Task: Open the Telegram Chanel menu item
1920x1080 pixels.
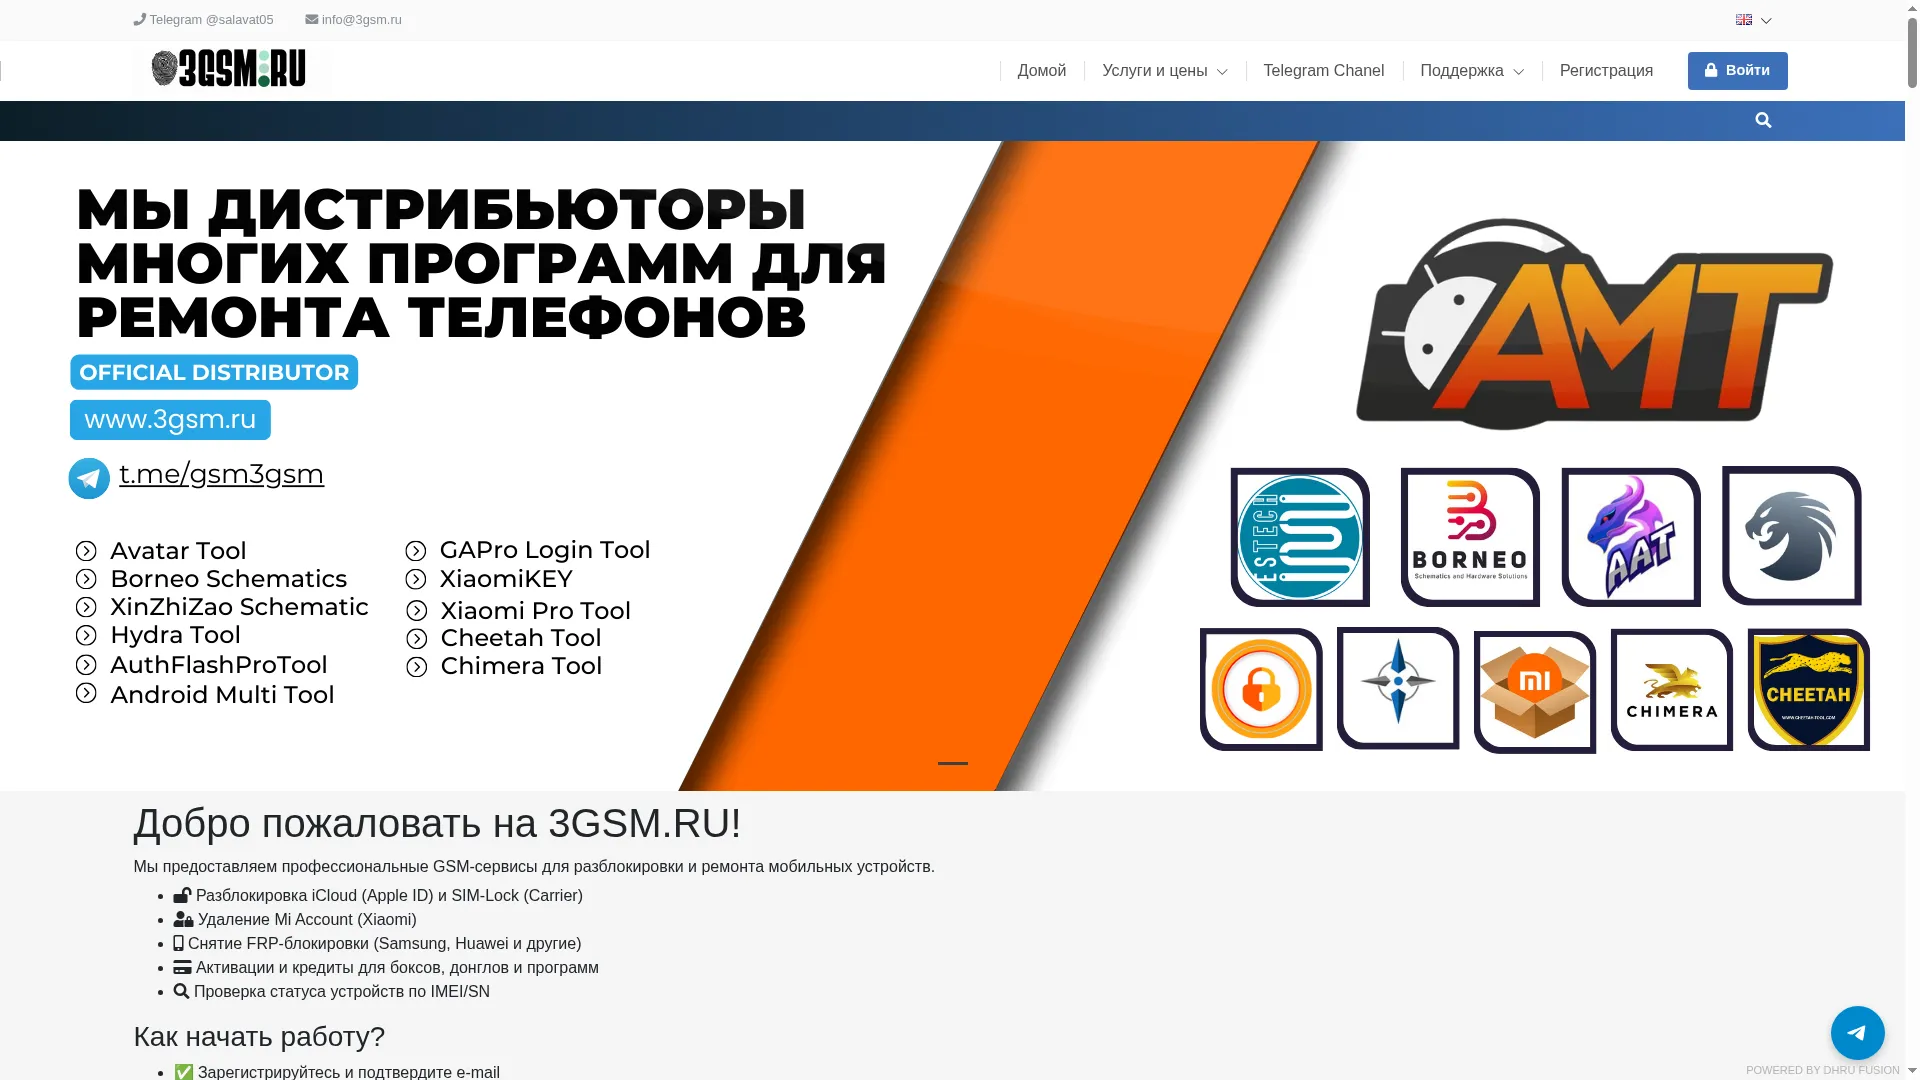Action: pos(1323,71)
